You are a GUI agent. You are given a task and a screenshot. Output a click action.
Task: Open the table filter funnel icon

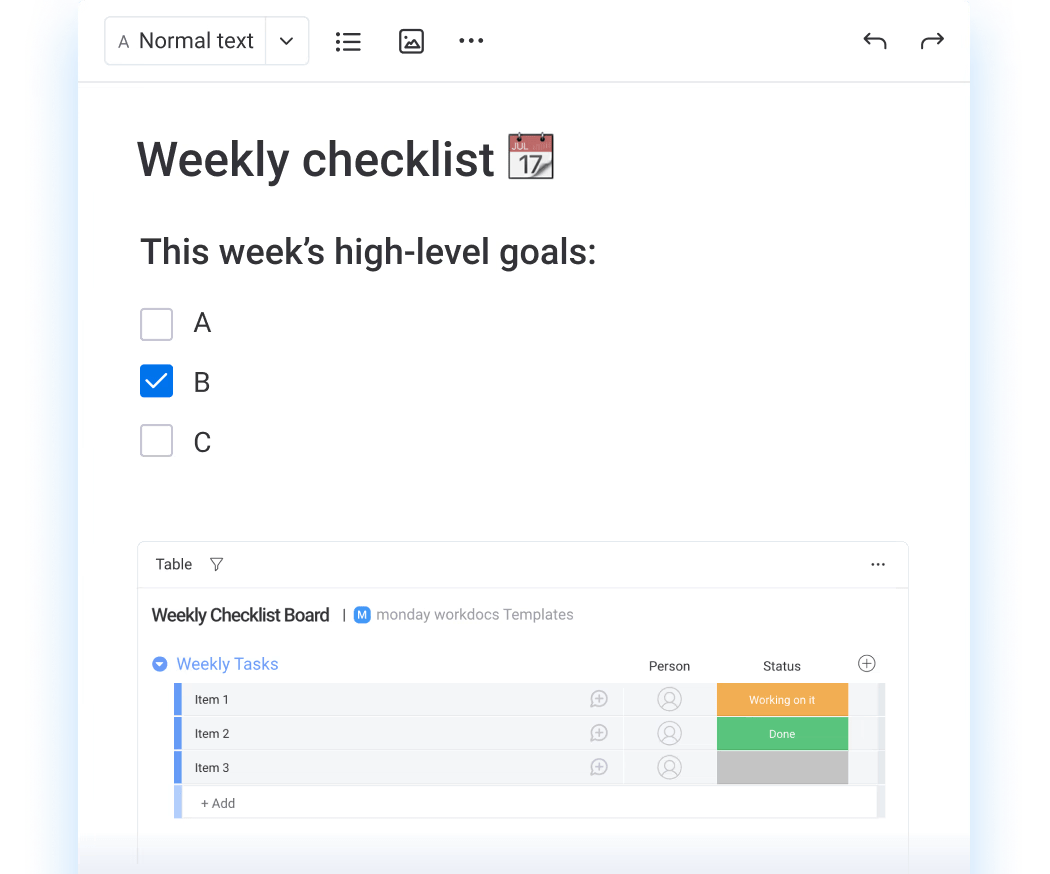tap(216, 565)
